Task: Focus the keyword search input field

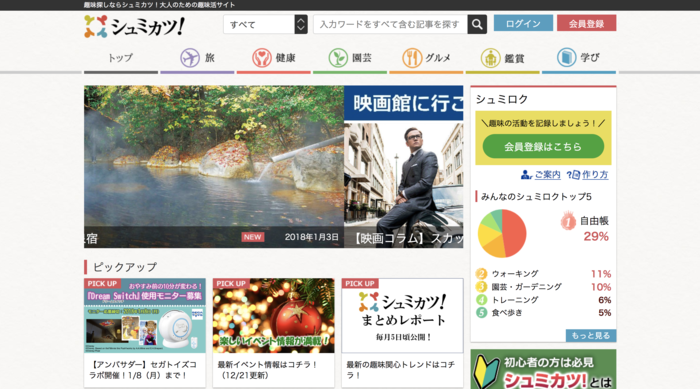Action: pyautogui.click(x=390, y=24)
